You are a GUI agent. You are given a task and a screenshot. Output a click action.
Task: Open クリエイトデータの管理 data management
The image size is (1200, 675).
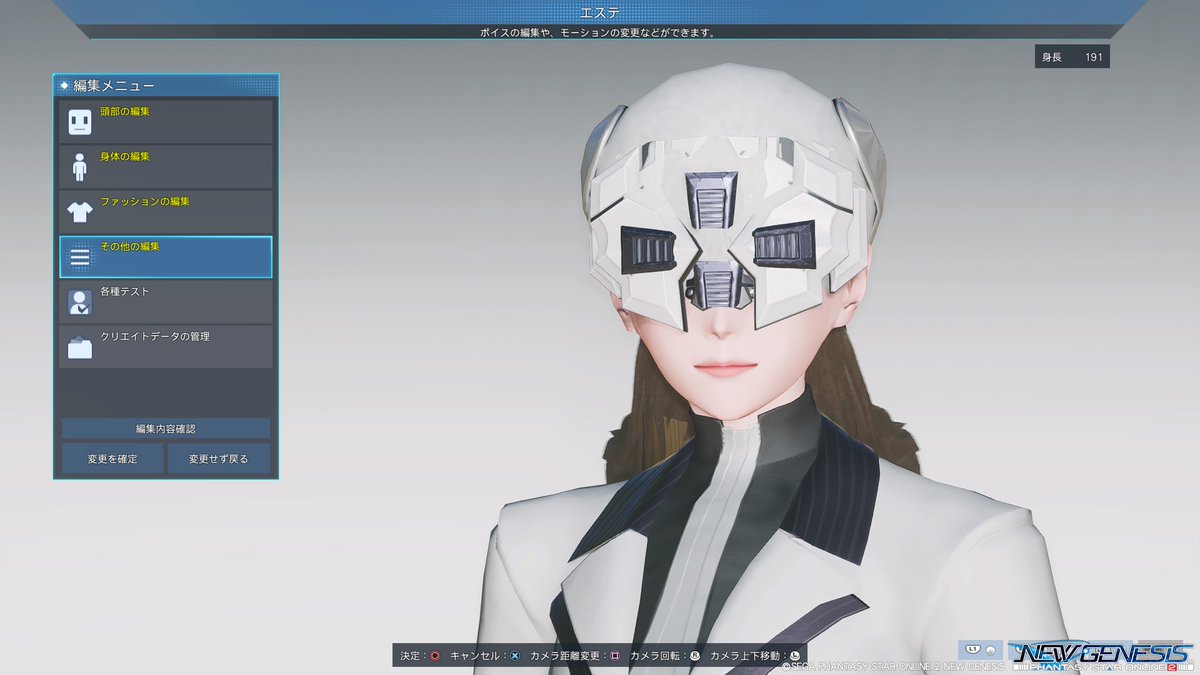click(166, 347)
